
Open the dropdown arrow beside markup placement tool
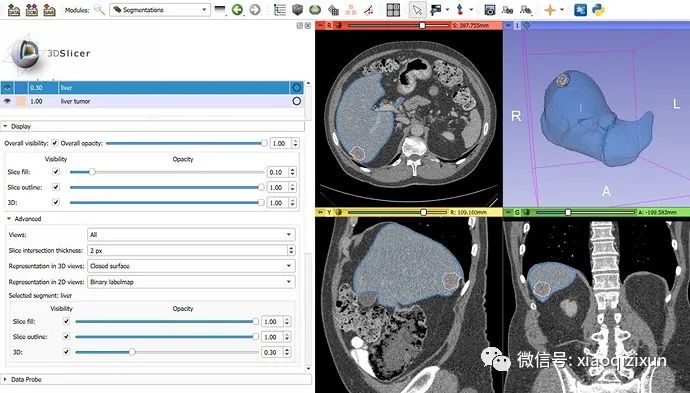(471, 10)
